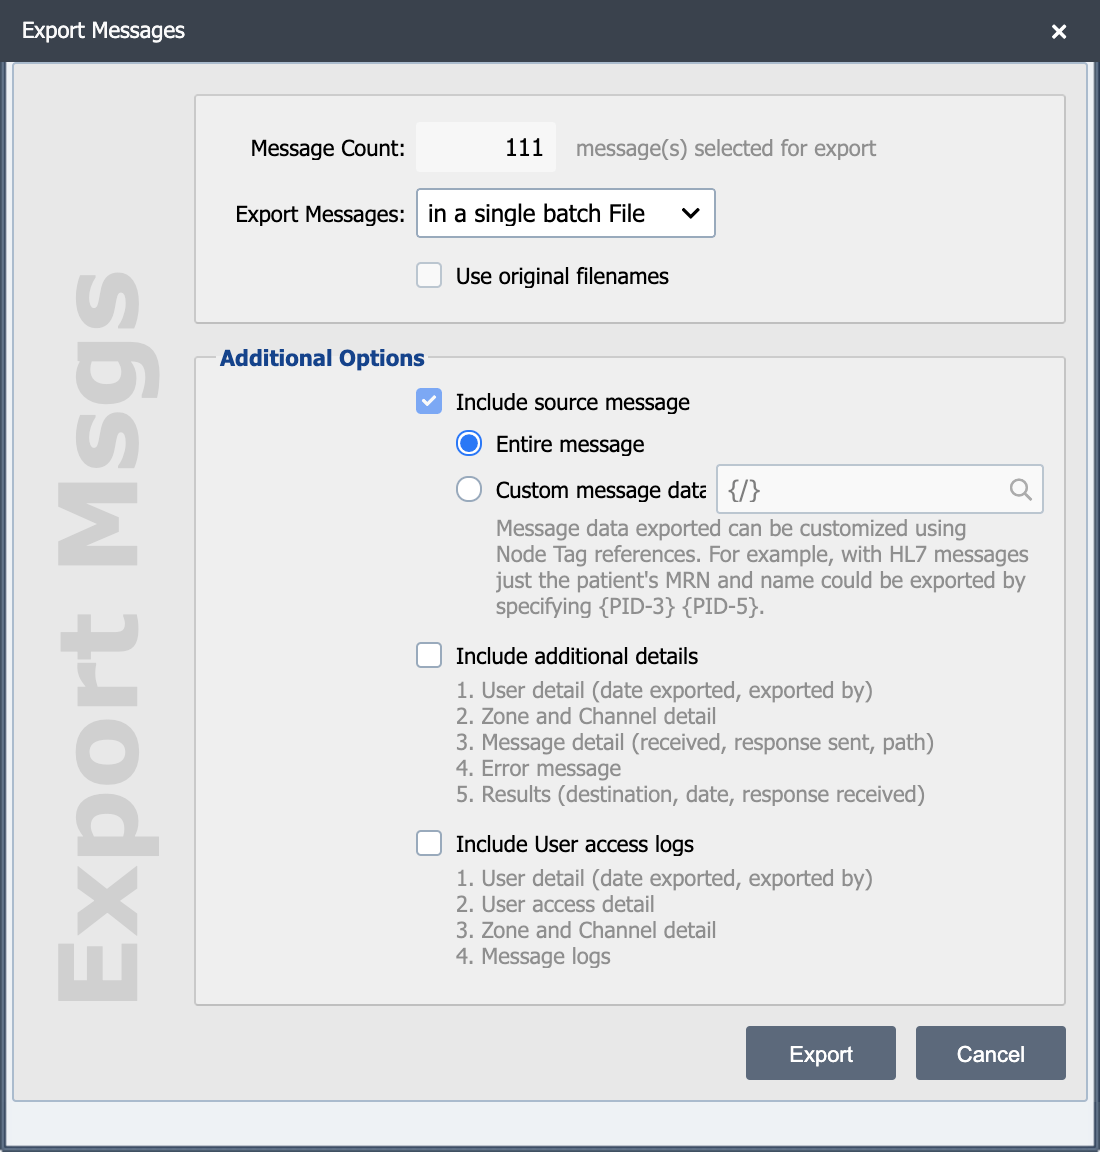1100x1152 pixels.
Task: Open the Export Messages combo box
Action: pyautogui.click(x=565, y=213)
